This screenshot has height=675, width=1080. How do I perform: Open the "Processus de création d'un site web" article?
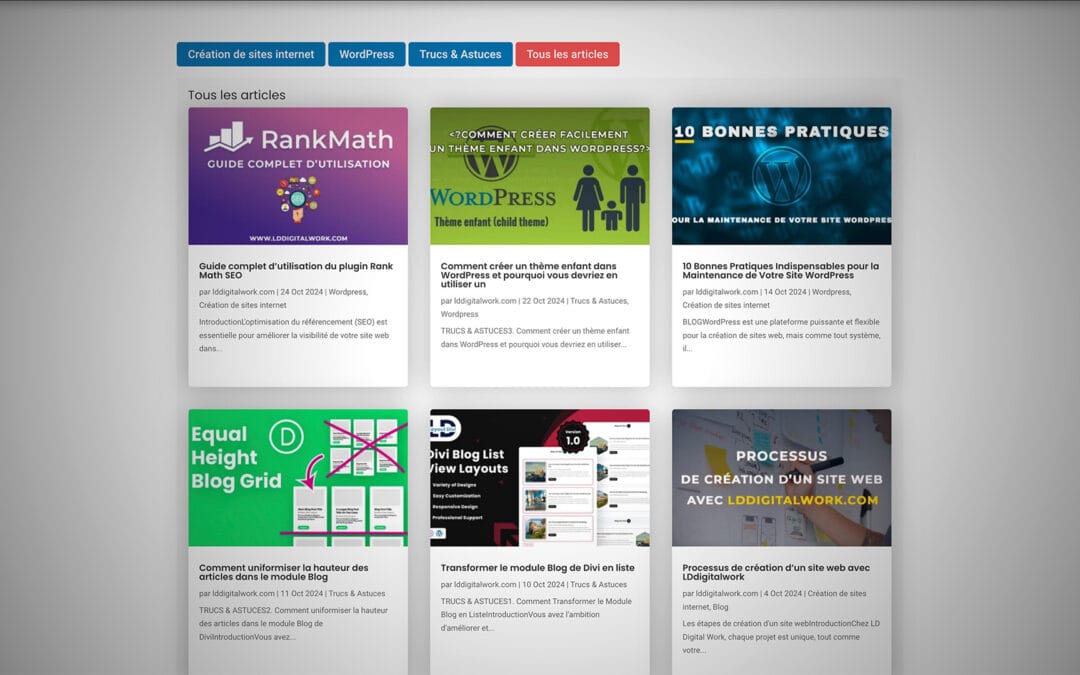(779, 571)
